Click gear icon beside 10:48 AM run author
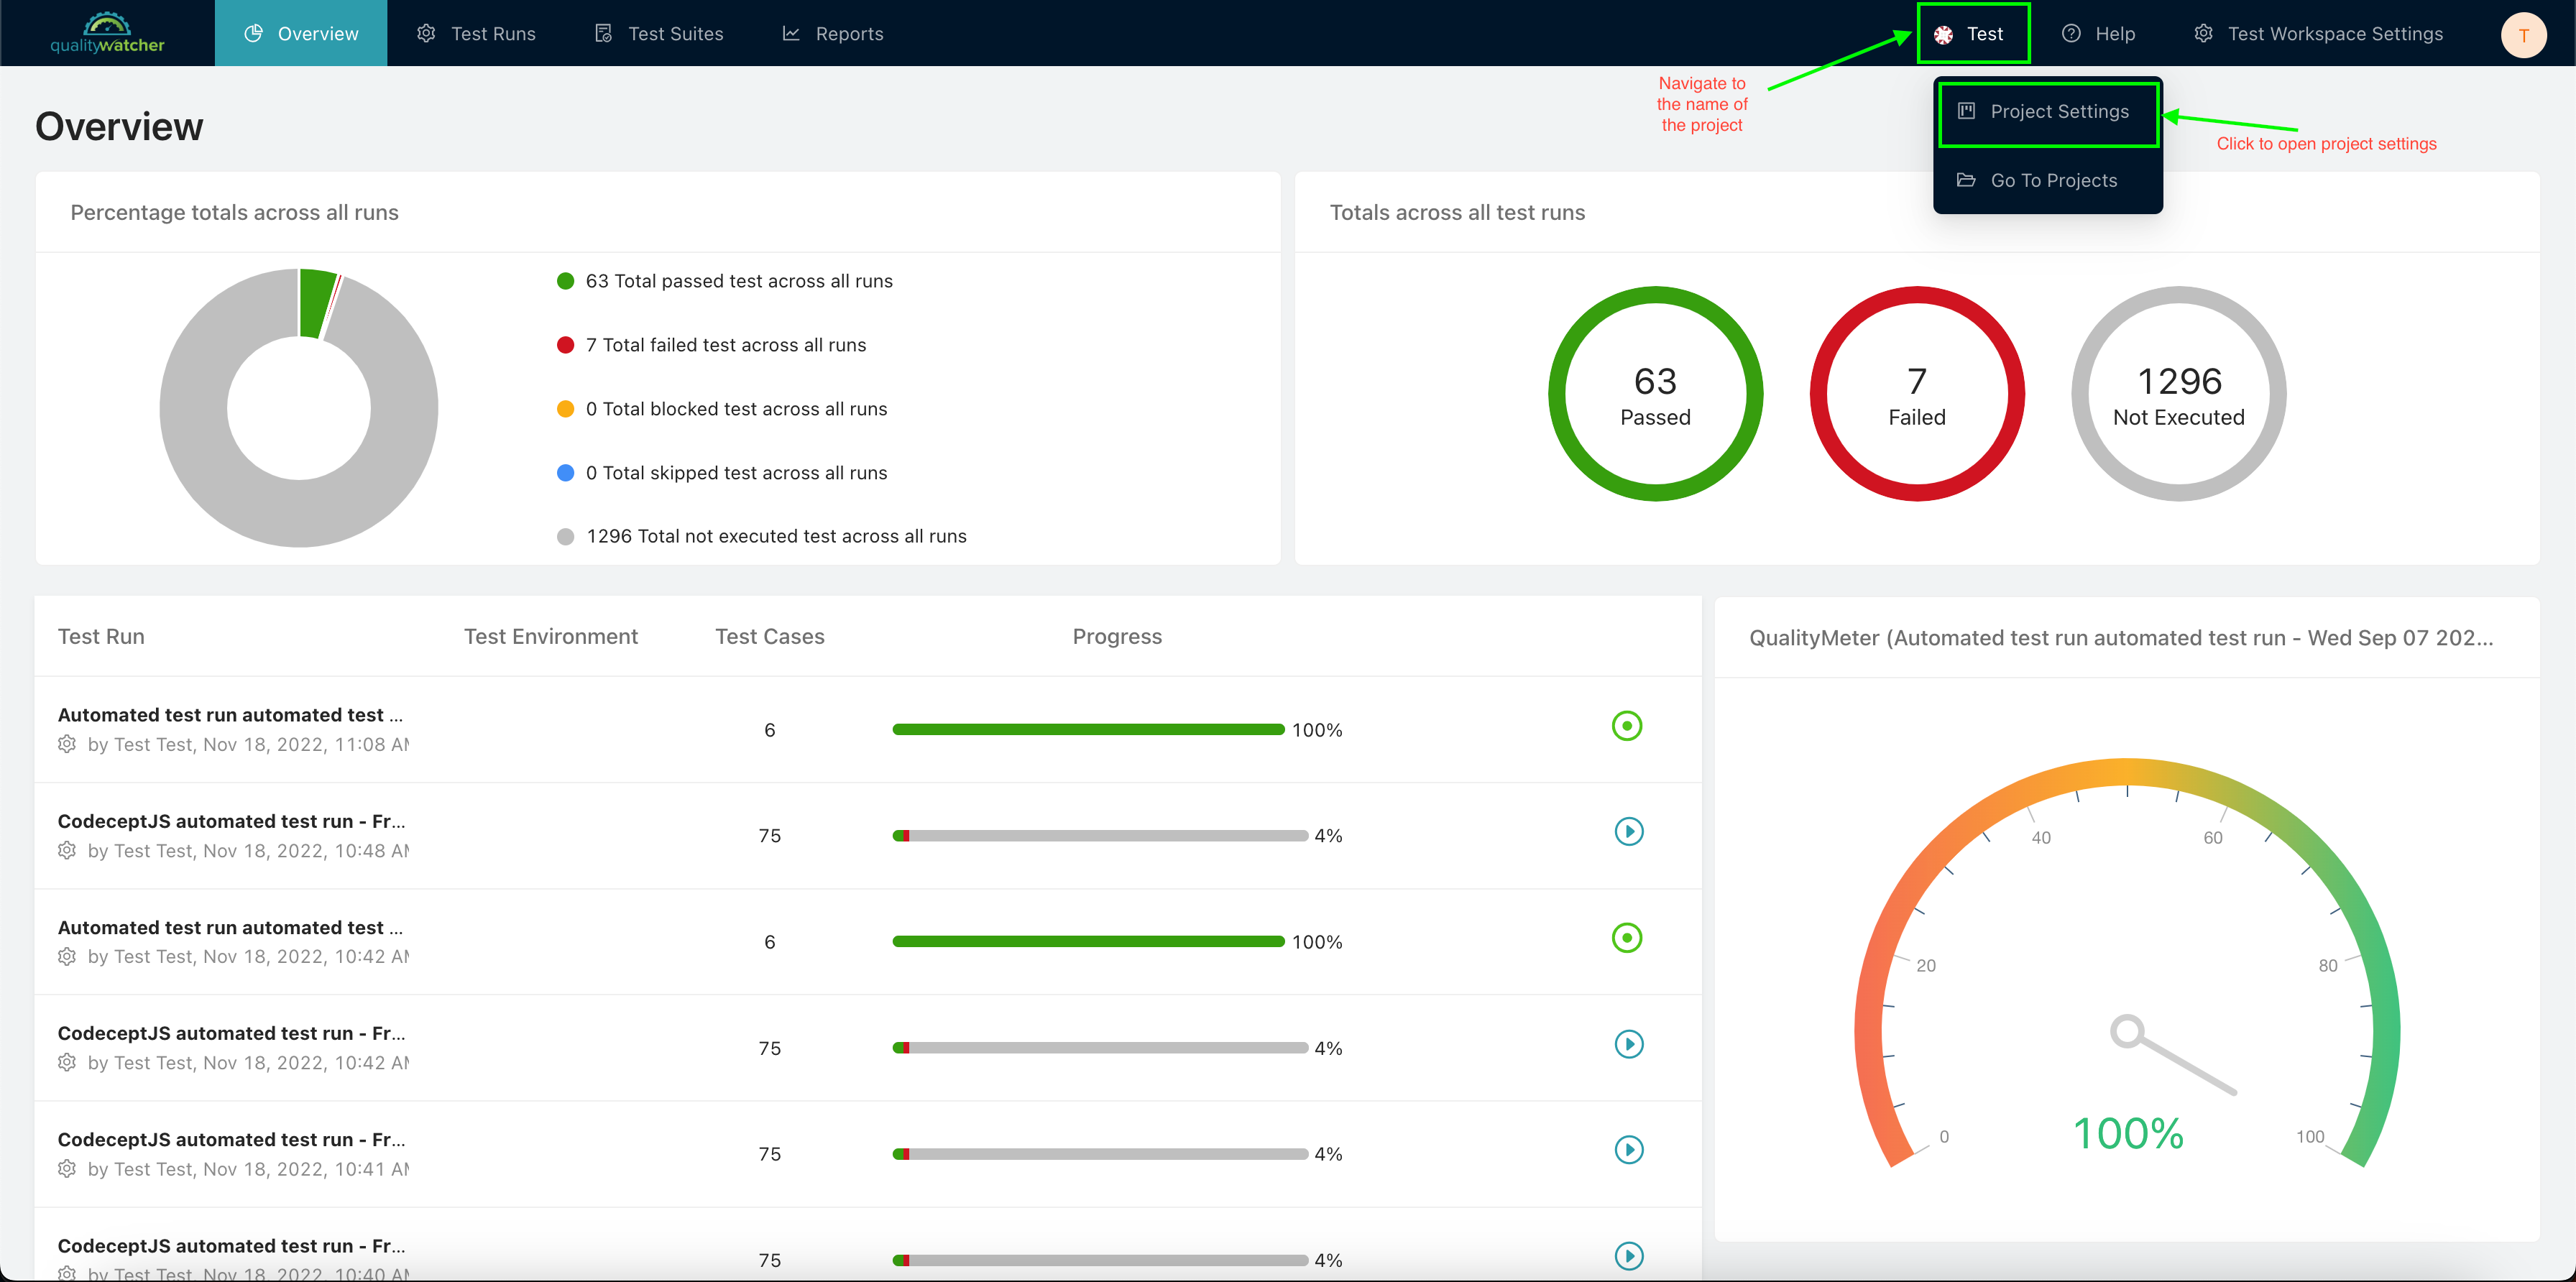The width and height of the screenshot is (2576, 1282). [x=67, y=850]
